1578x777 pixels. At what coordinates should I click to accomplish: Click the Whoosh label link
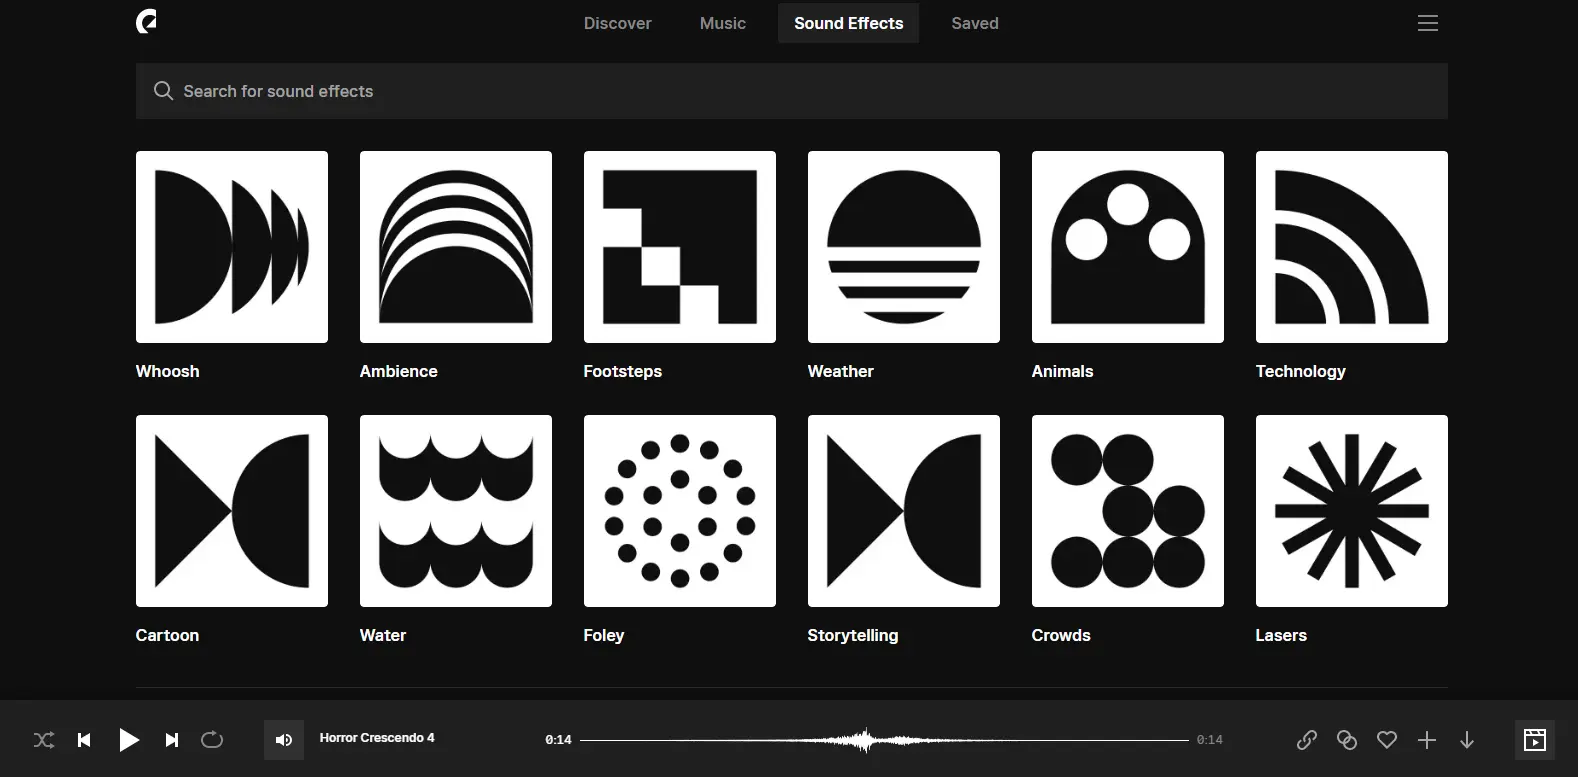[x=167, y=371]
